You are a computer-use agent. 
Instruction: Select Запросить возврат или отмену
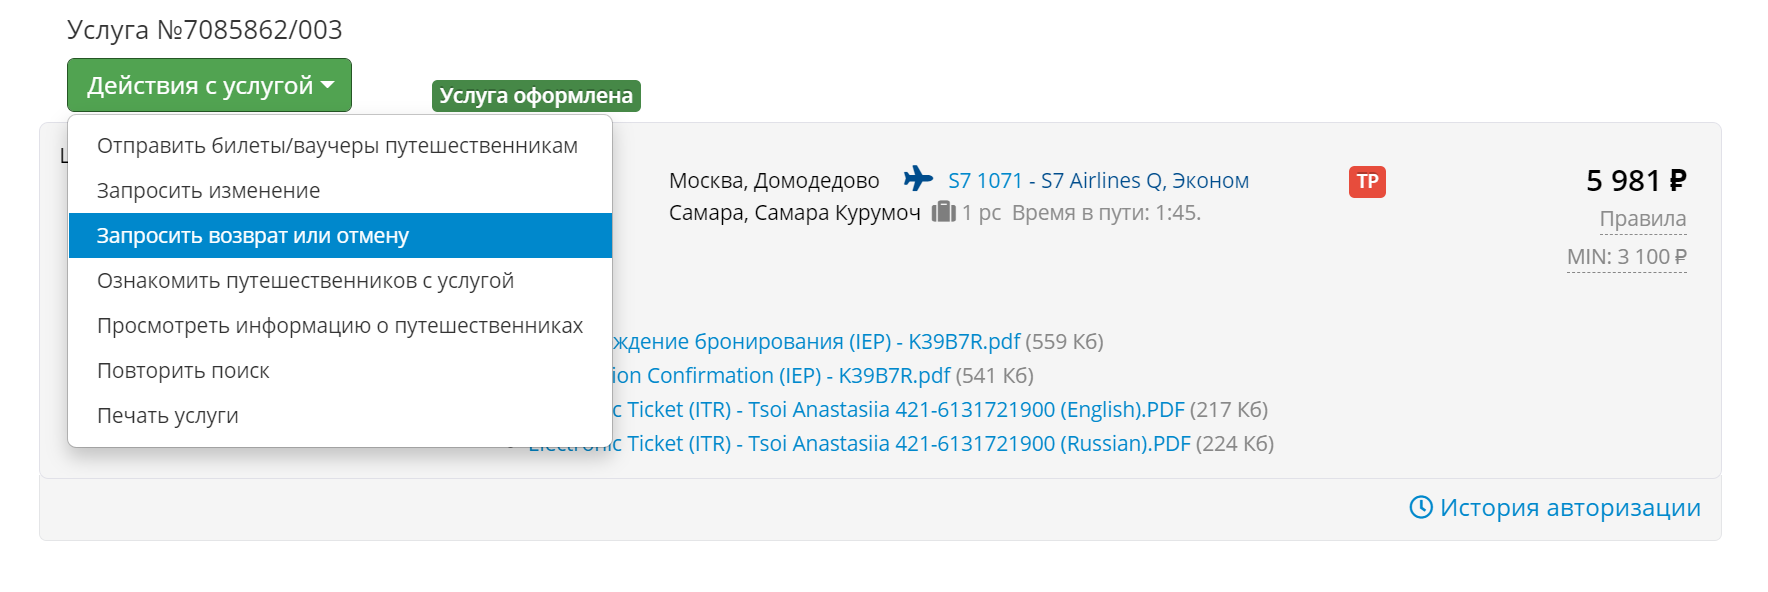coord(253,236)
